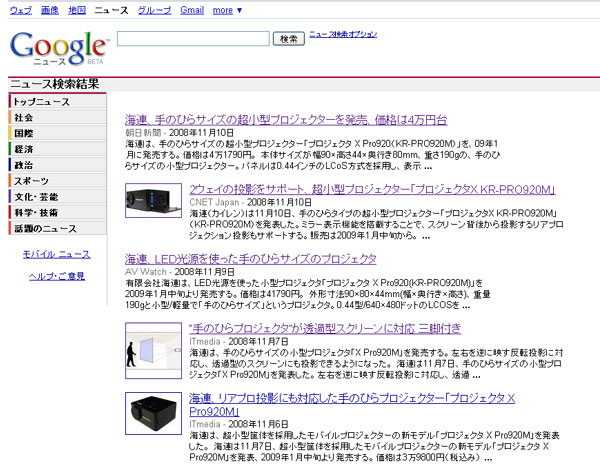600x468 pixels.
Task: Select the ニュース item in top navigation
Action: pyautogui.click(x=111, y=10)
